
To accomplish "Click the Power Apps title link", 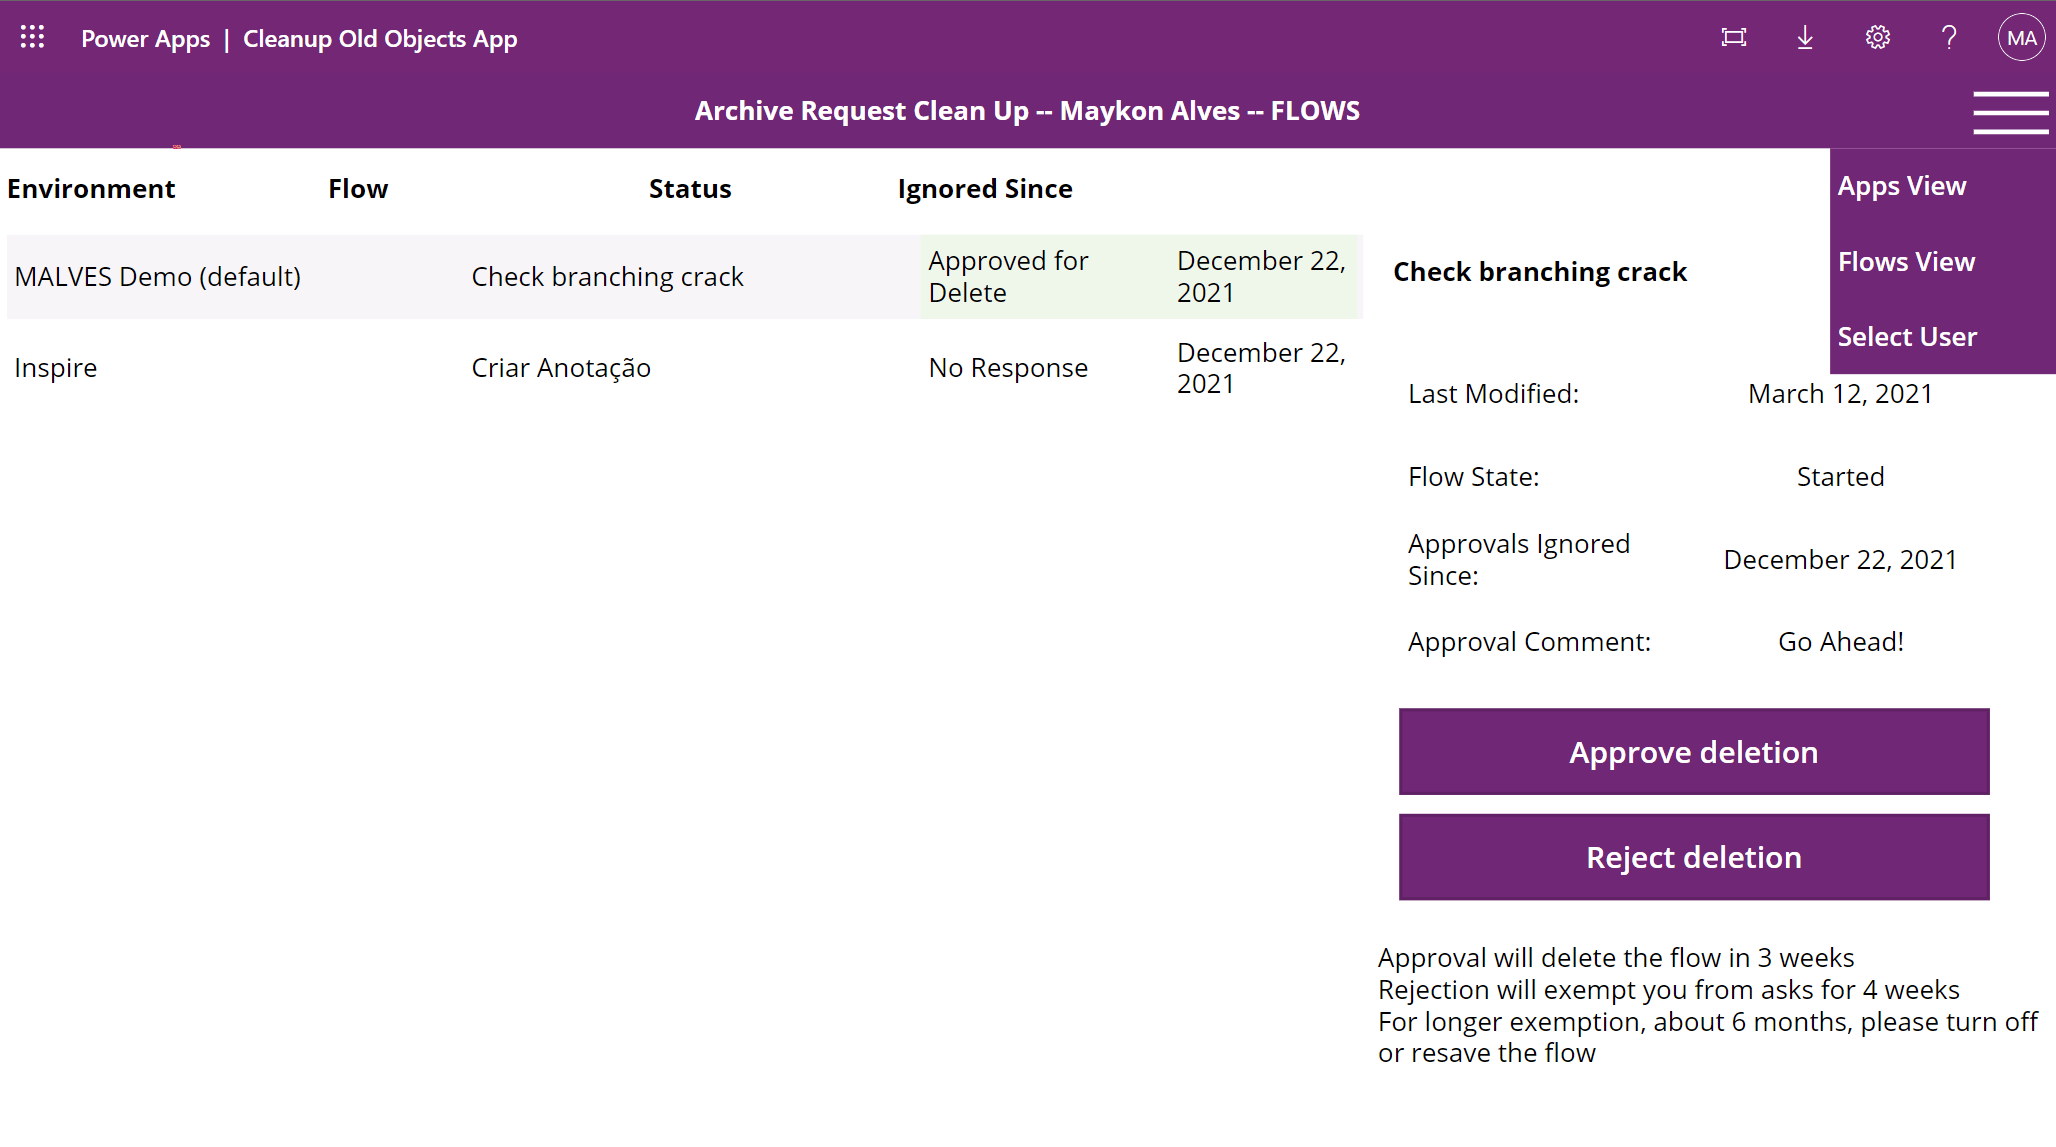I will 145,39.
